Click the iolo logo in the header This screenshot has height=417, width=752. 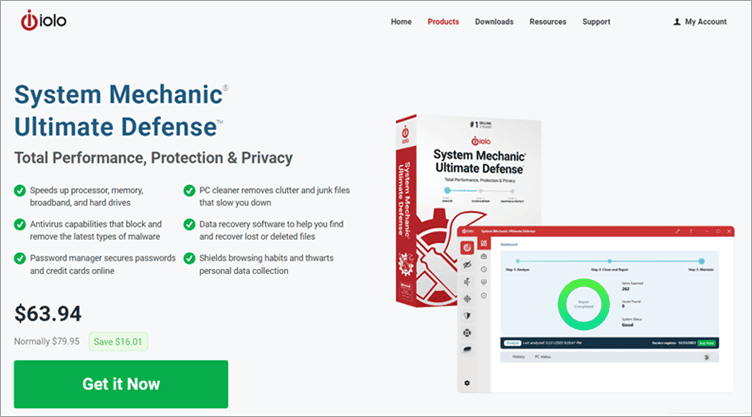pyautogui.click(x=43, y=21)
